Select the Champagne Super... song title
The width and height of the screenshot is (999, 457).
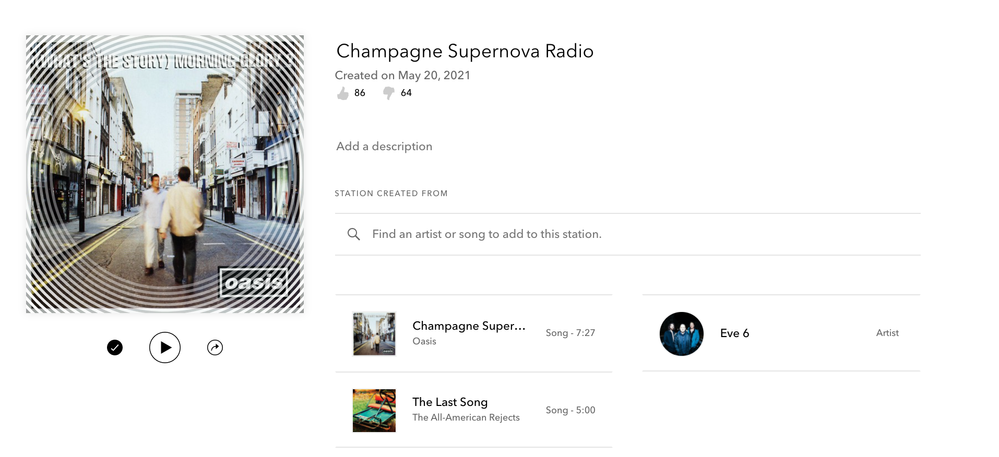point(469,326)
